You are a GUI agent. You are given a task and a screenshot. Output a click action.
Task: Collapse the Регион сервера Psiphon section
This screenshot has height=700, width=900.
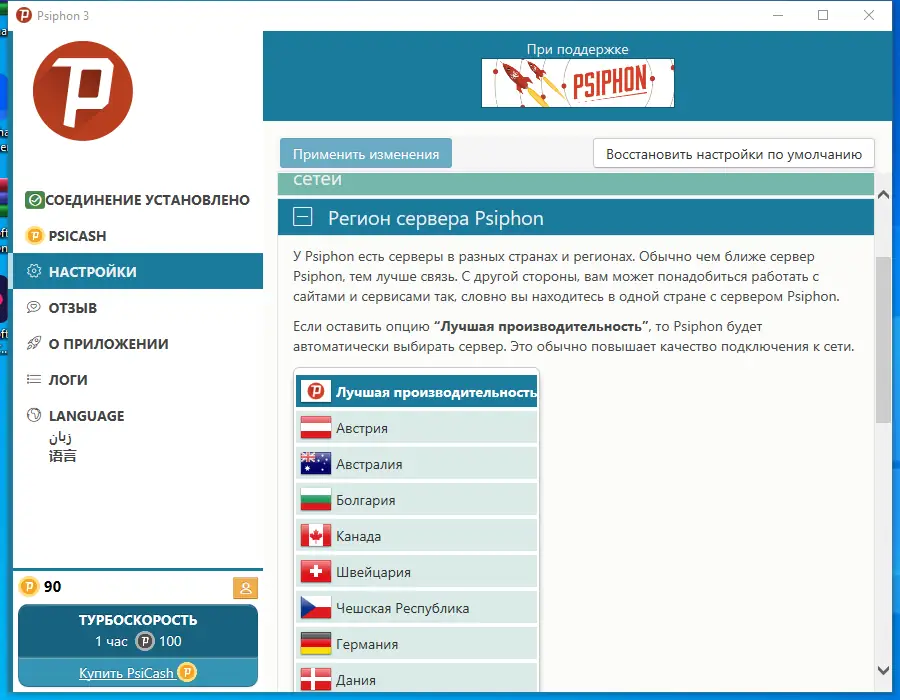(x=302, y=217)
